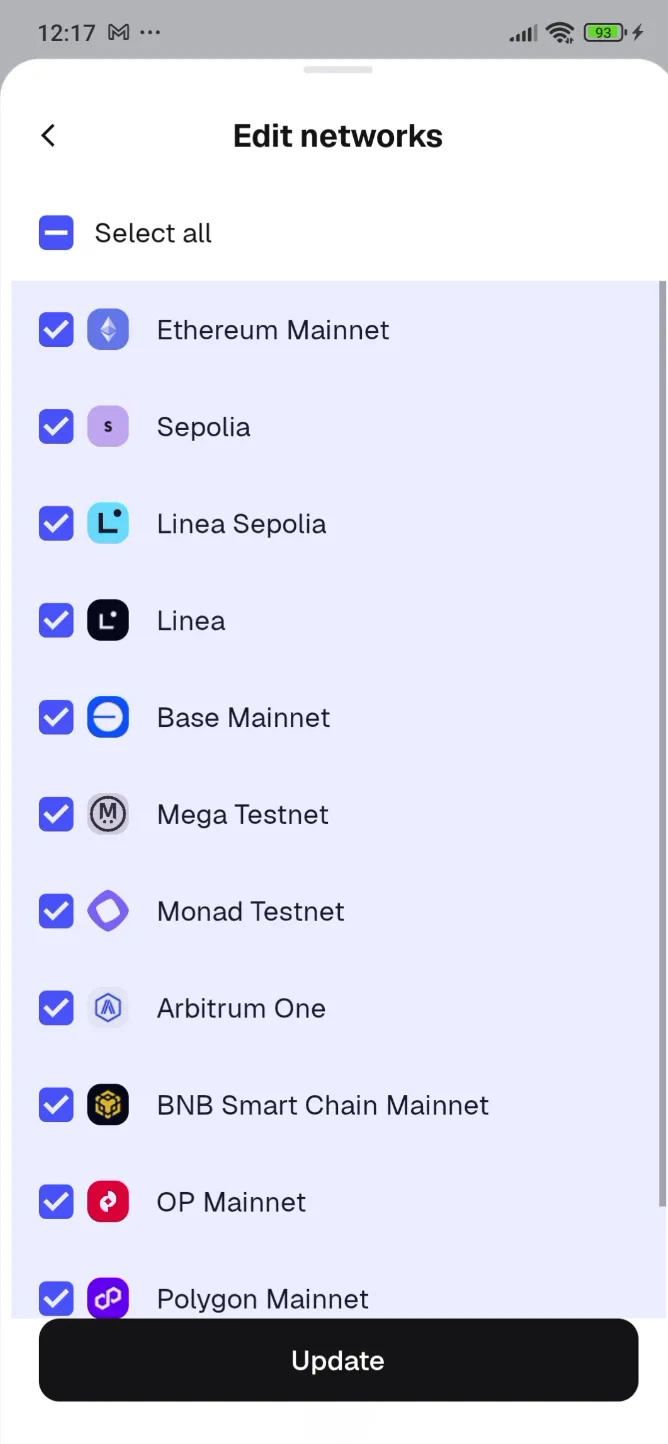Click the Ethereum Mainnet network icon
Viewport: 668px width, 1444px height.
[x=108, y=330]
